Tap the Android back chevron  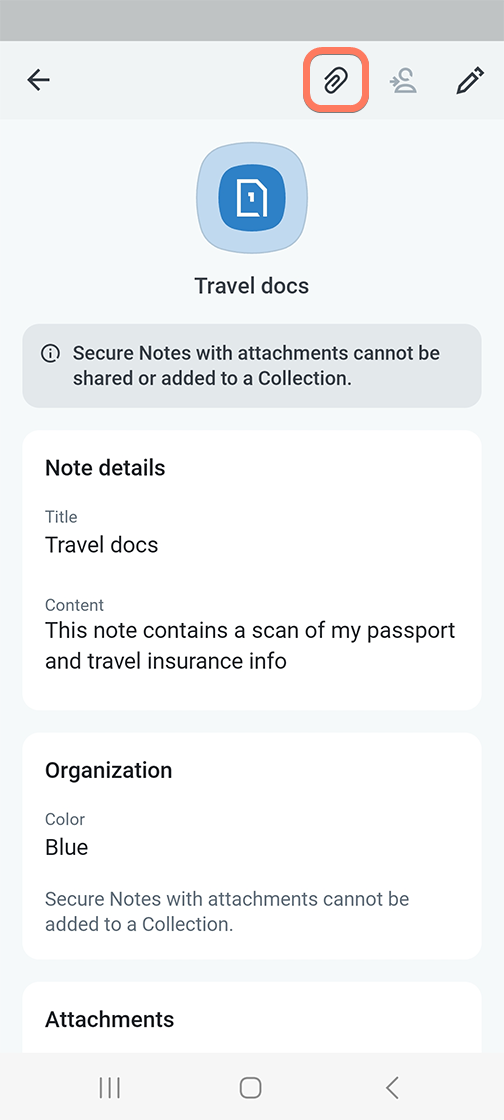click(x=391, y=1088)
